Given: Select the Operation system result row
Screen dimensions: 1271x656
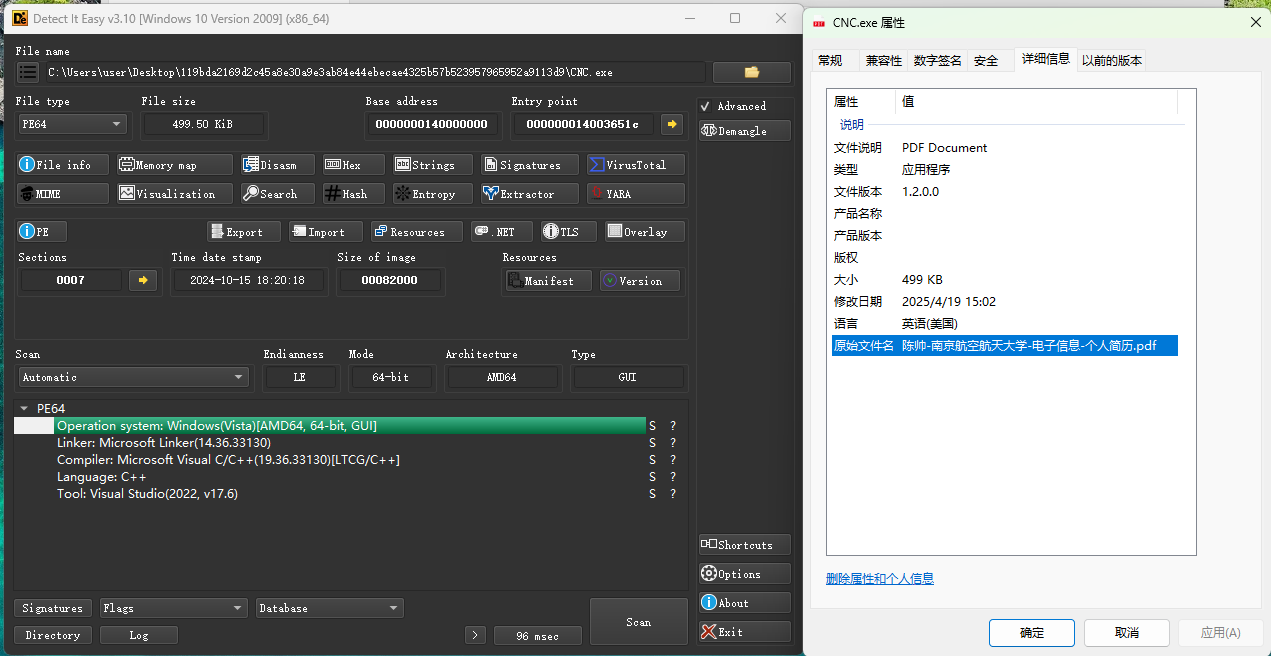Looking at the screenshot, I should point(350,426).
